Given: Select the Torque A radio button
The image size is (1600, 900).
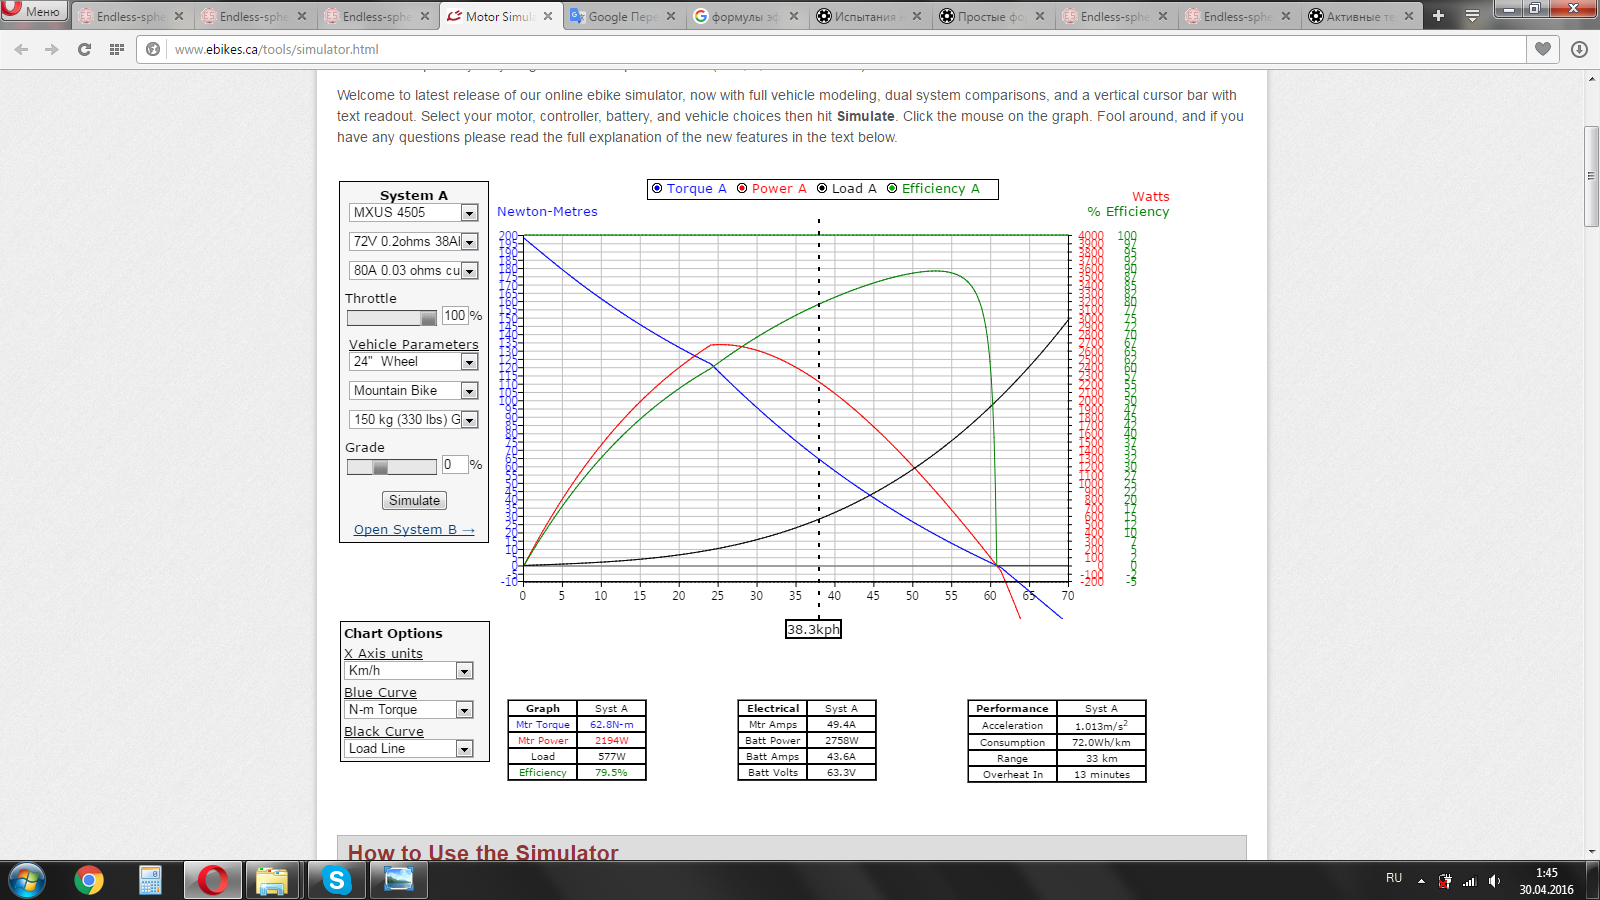Looking at the screenshot, I should pyautogui.click(x=657, y=188).
